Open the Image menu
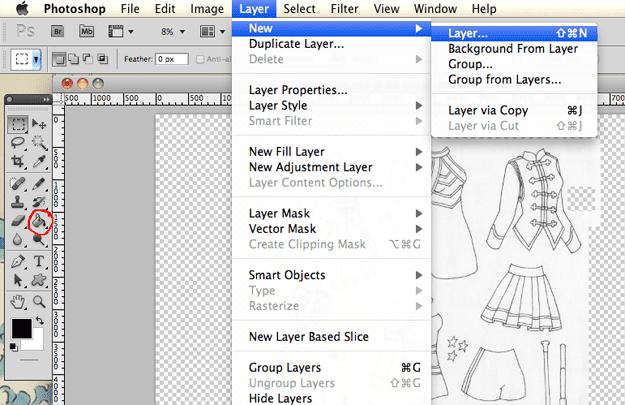The height and width of the screenshot is (405, 625). point(206,9)
